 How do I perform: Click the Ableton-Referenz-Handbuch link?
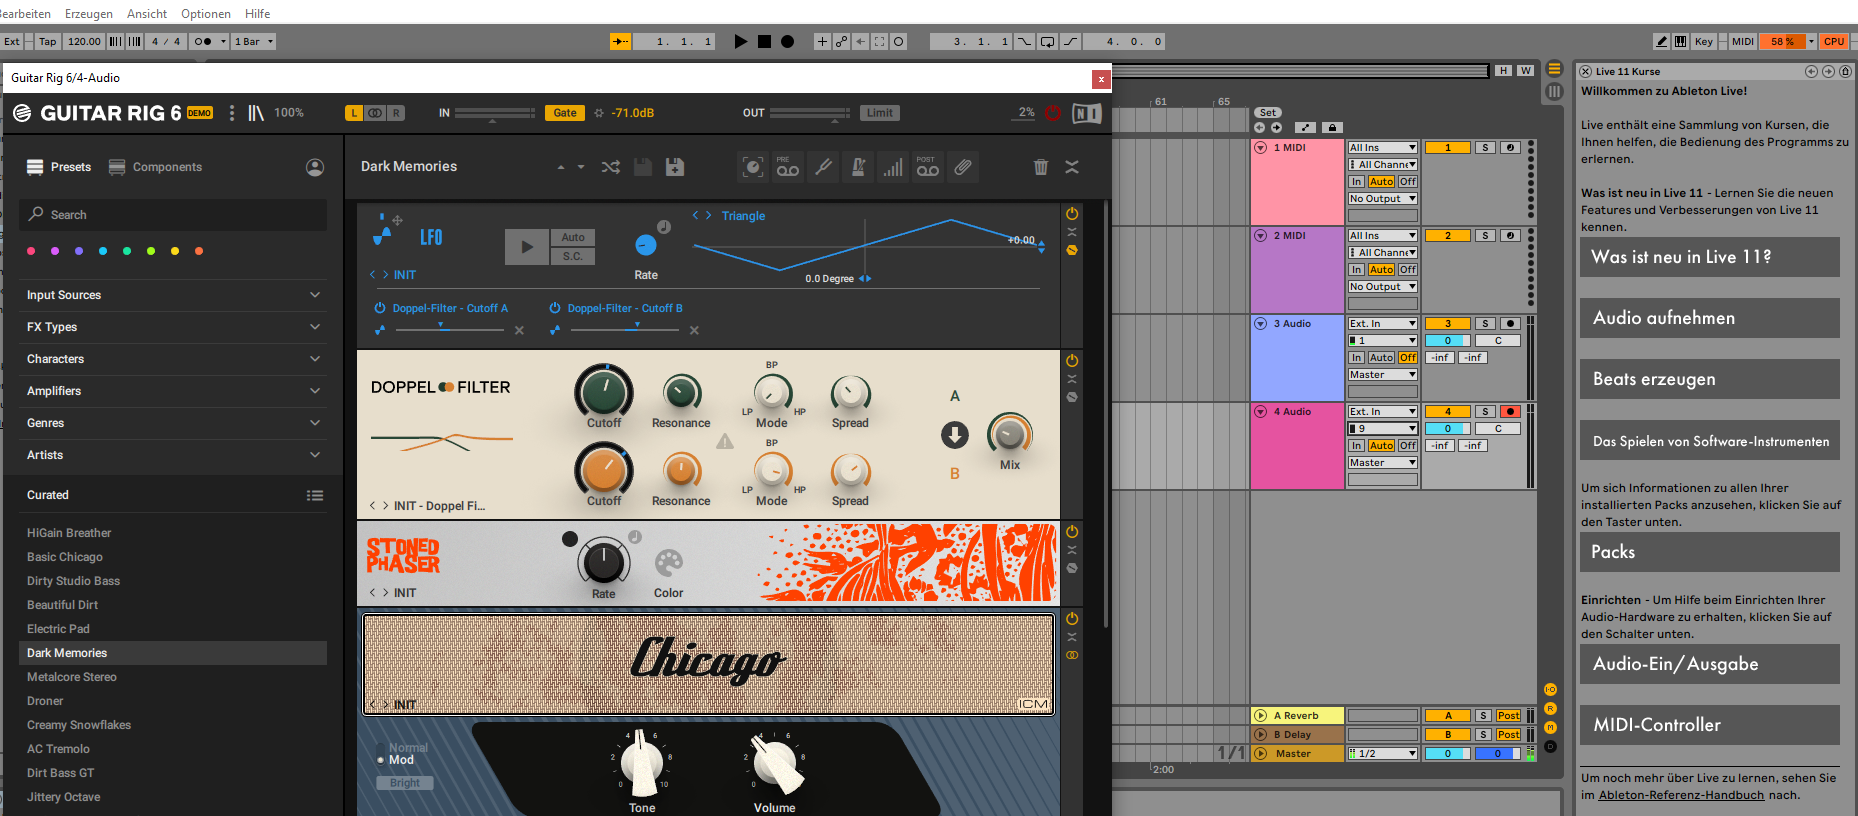(1680, 795)
